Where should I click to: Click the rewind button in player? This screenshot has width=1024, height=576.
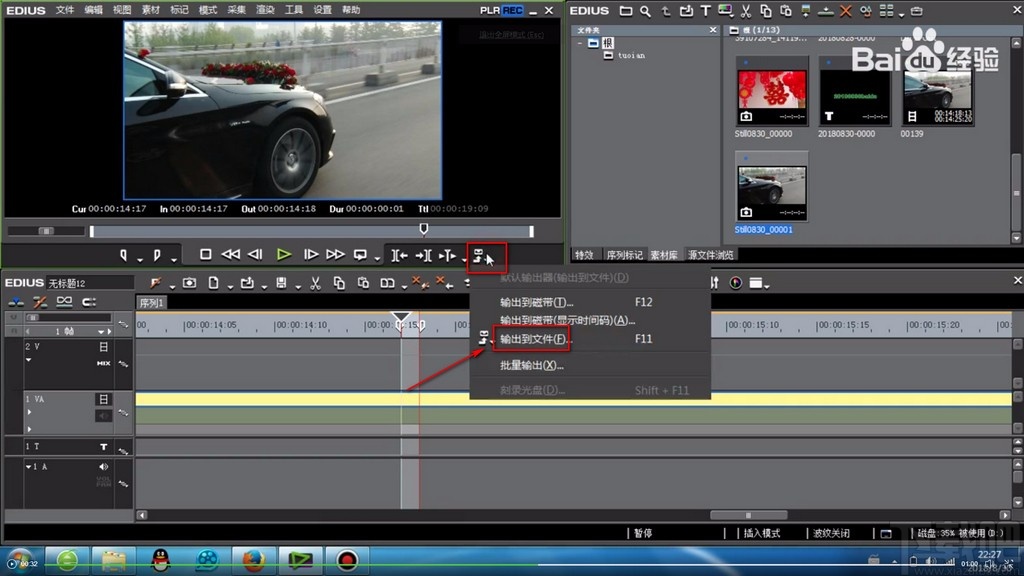[x=231, y=254]
